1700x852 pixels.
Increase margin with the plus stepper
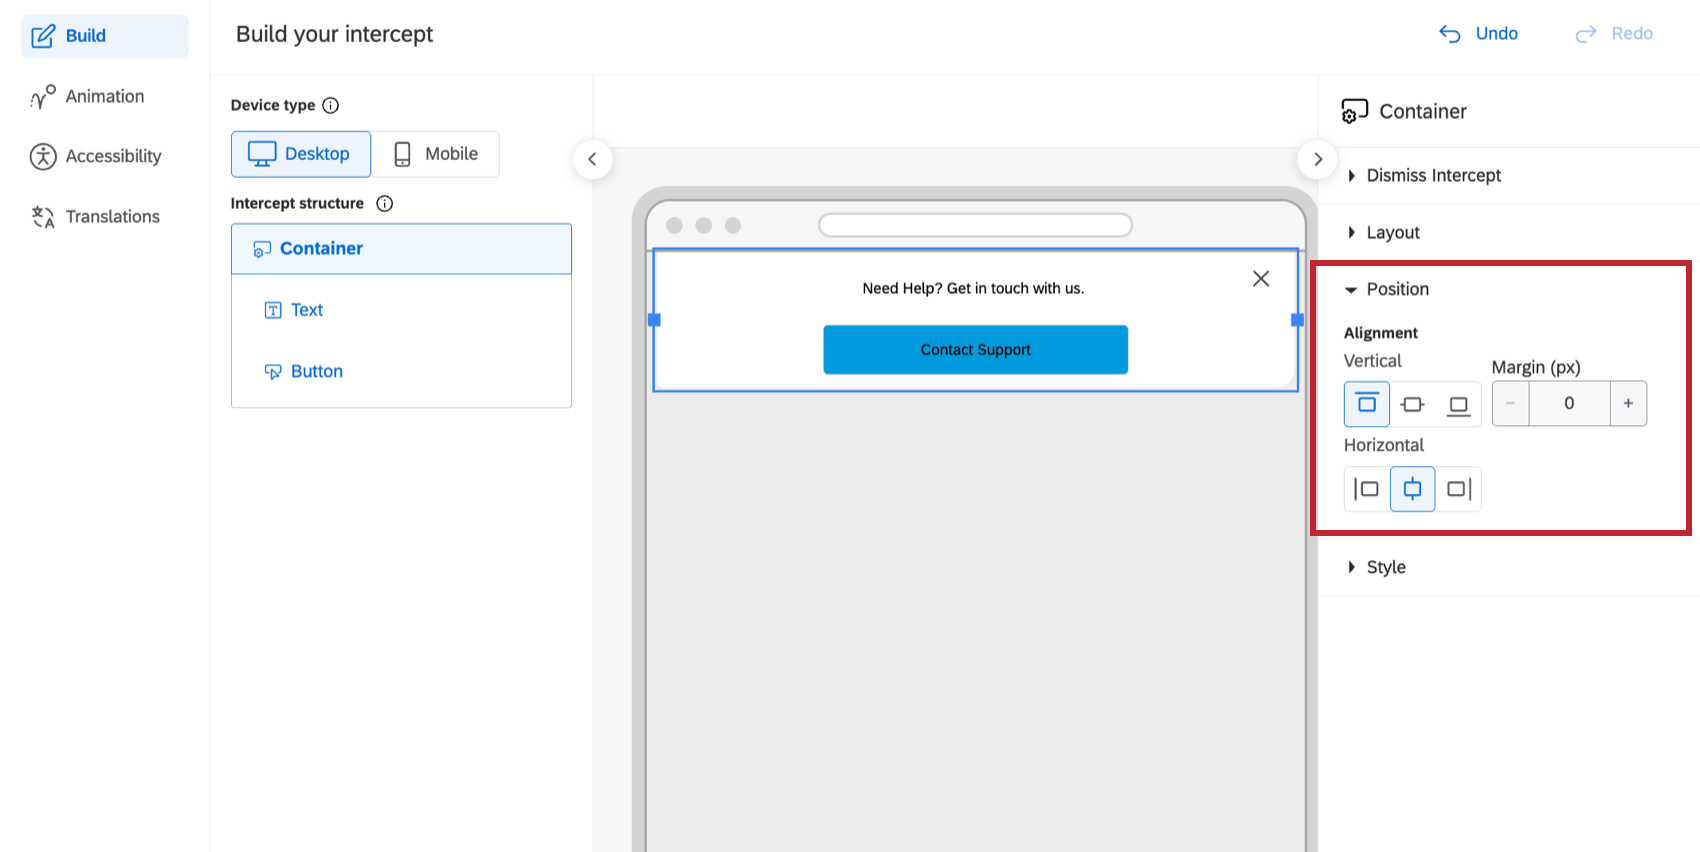coord(1628,404)
